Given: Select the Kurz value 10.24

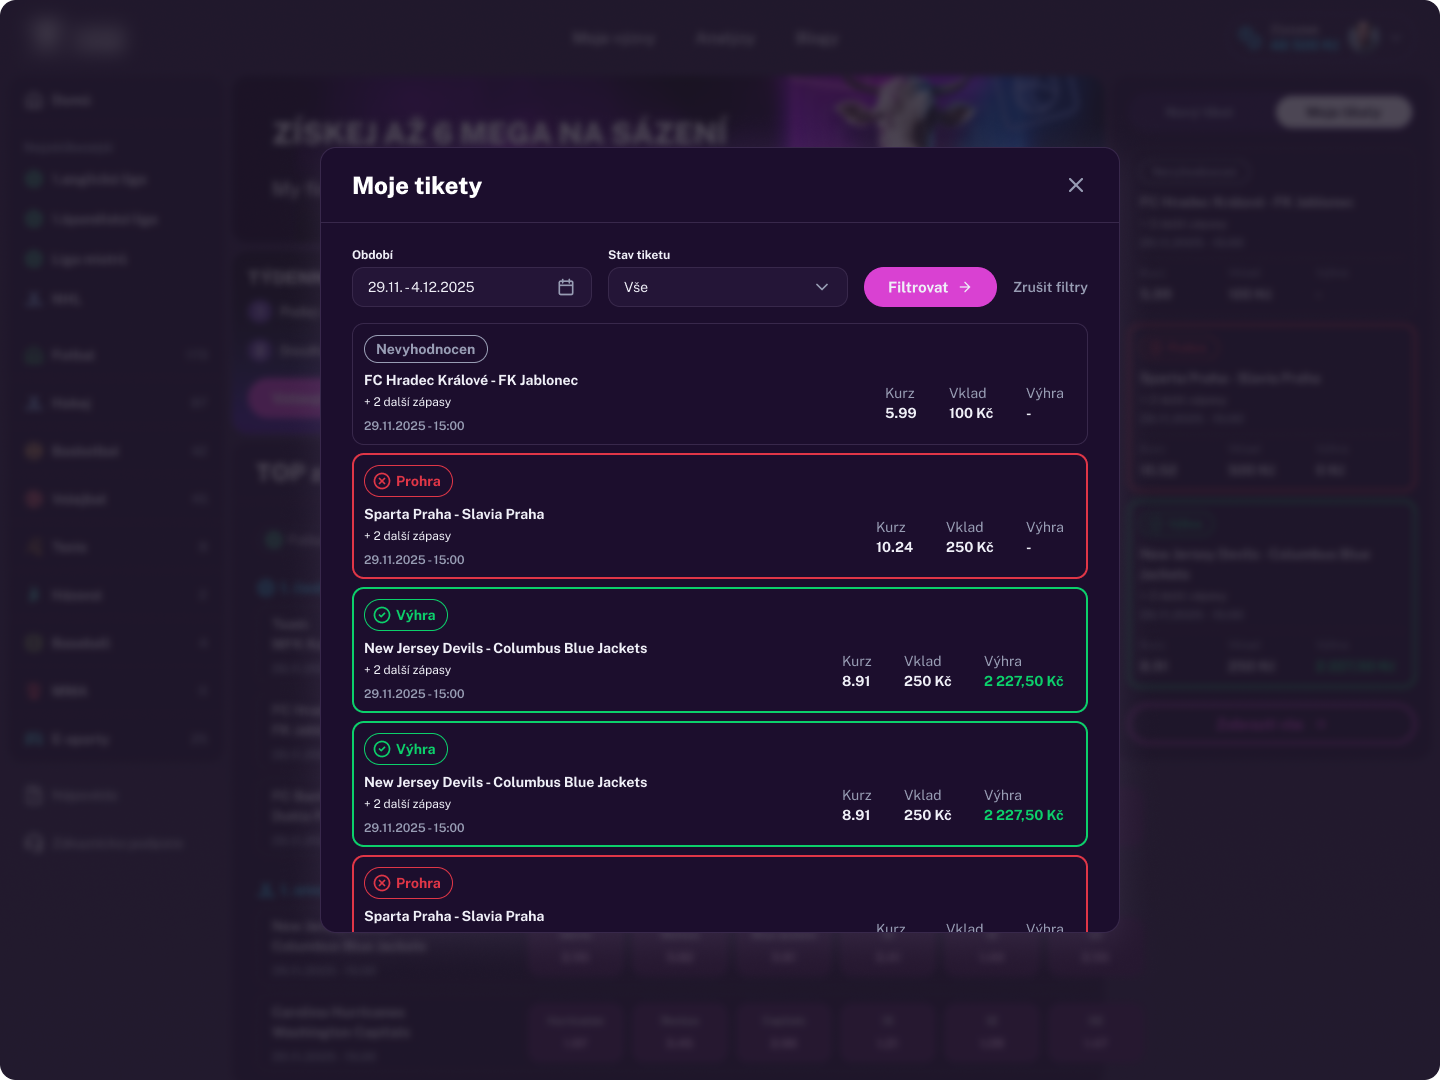Looking at the screenshot, I should click(x=894, y=547).
